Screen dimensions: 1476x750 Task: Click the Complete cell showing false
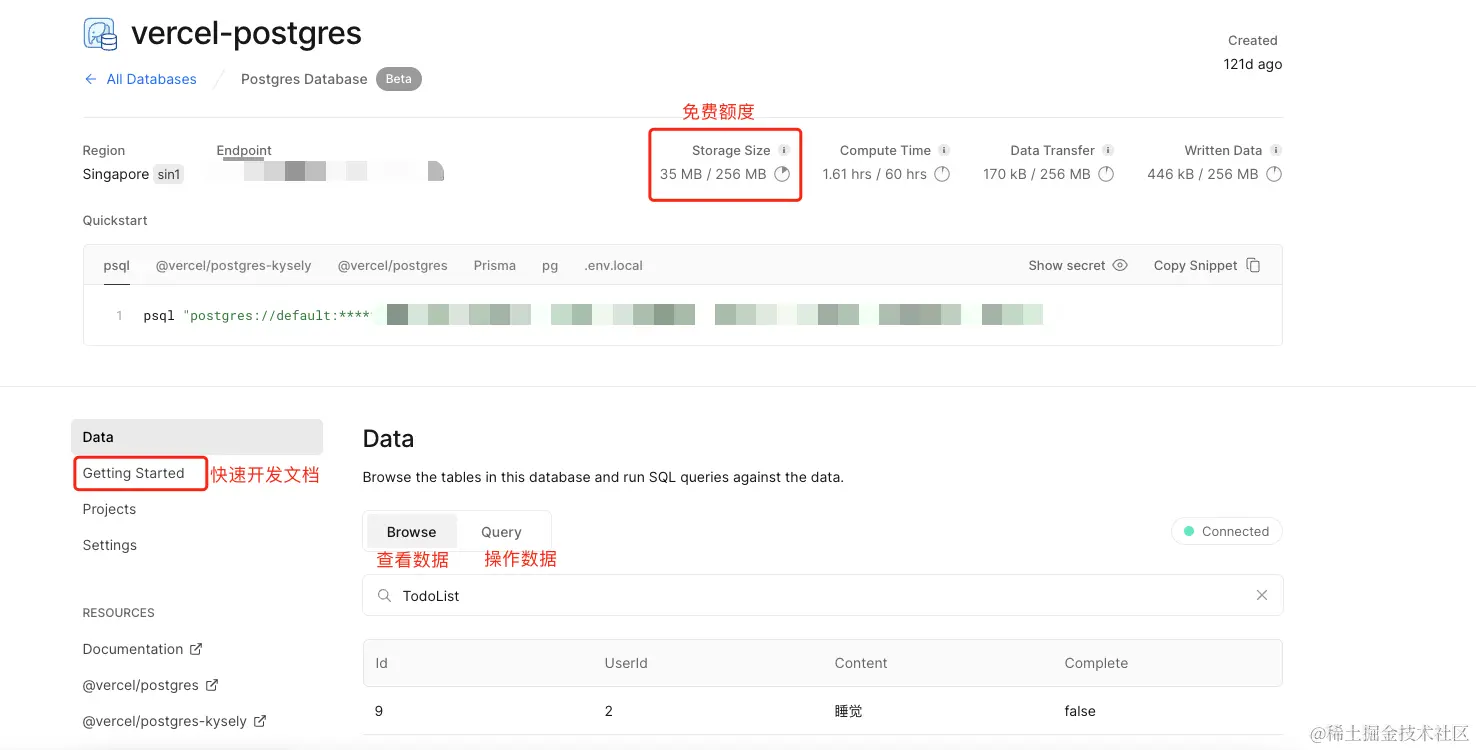point(1080,711)
